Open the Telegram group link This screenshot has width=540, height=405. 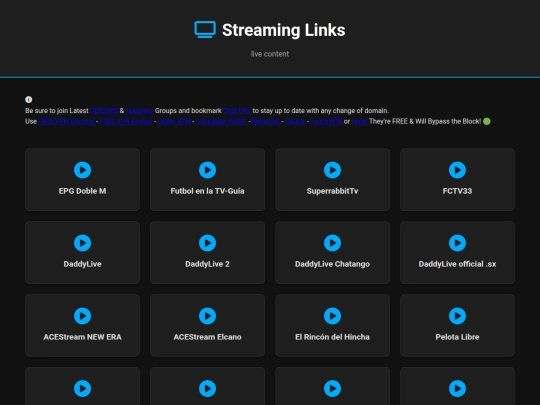pos(139,111)
